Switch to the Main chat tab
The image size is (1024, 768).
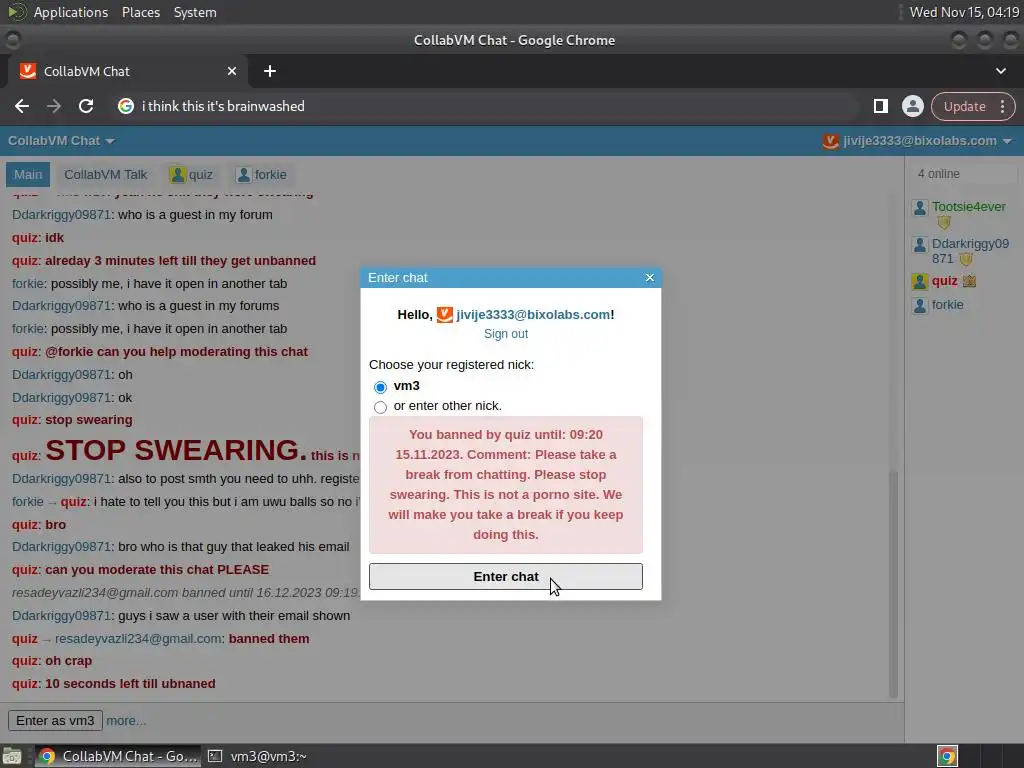(28, 175)
